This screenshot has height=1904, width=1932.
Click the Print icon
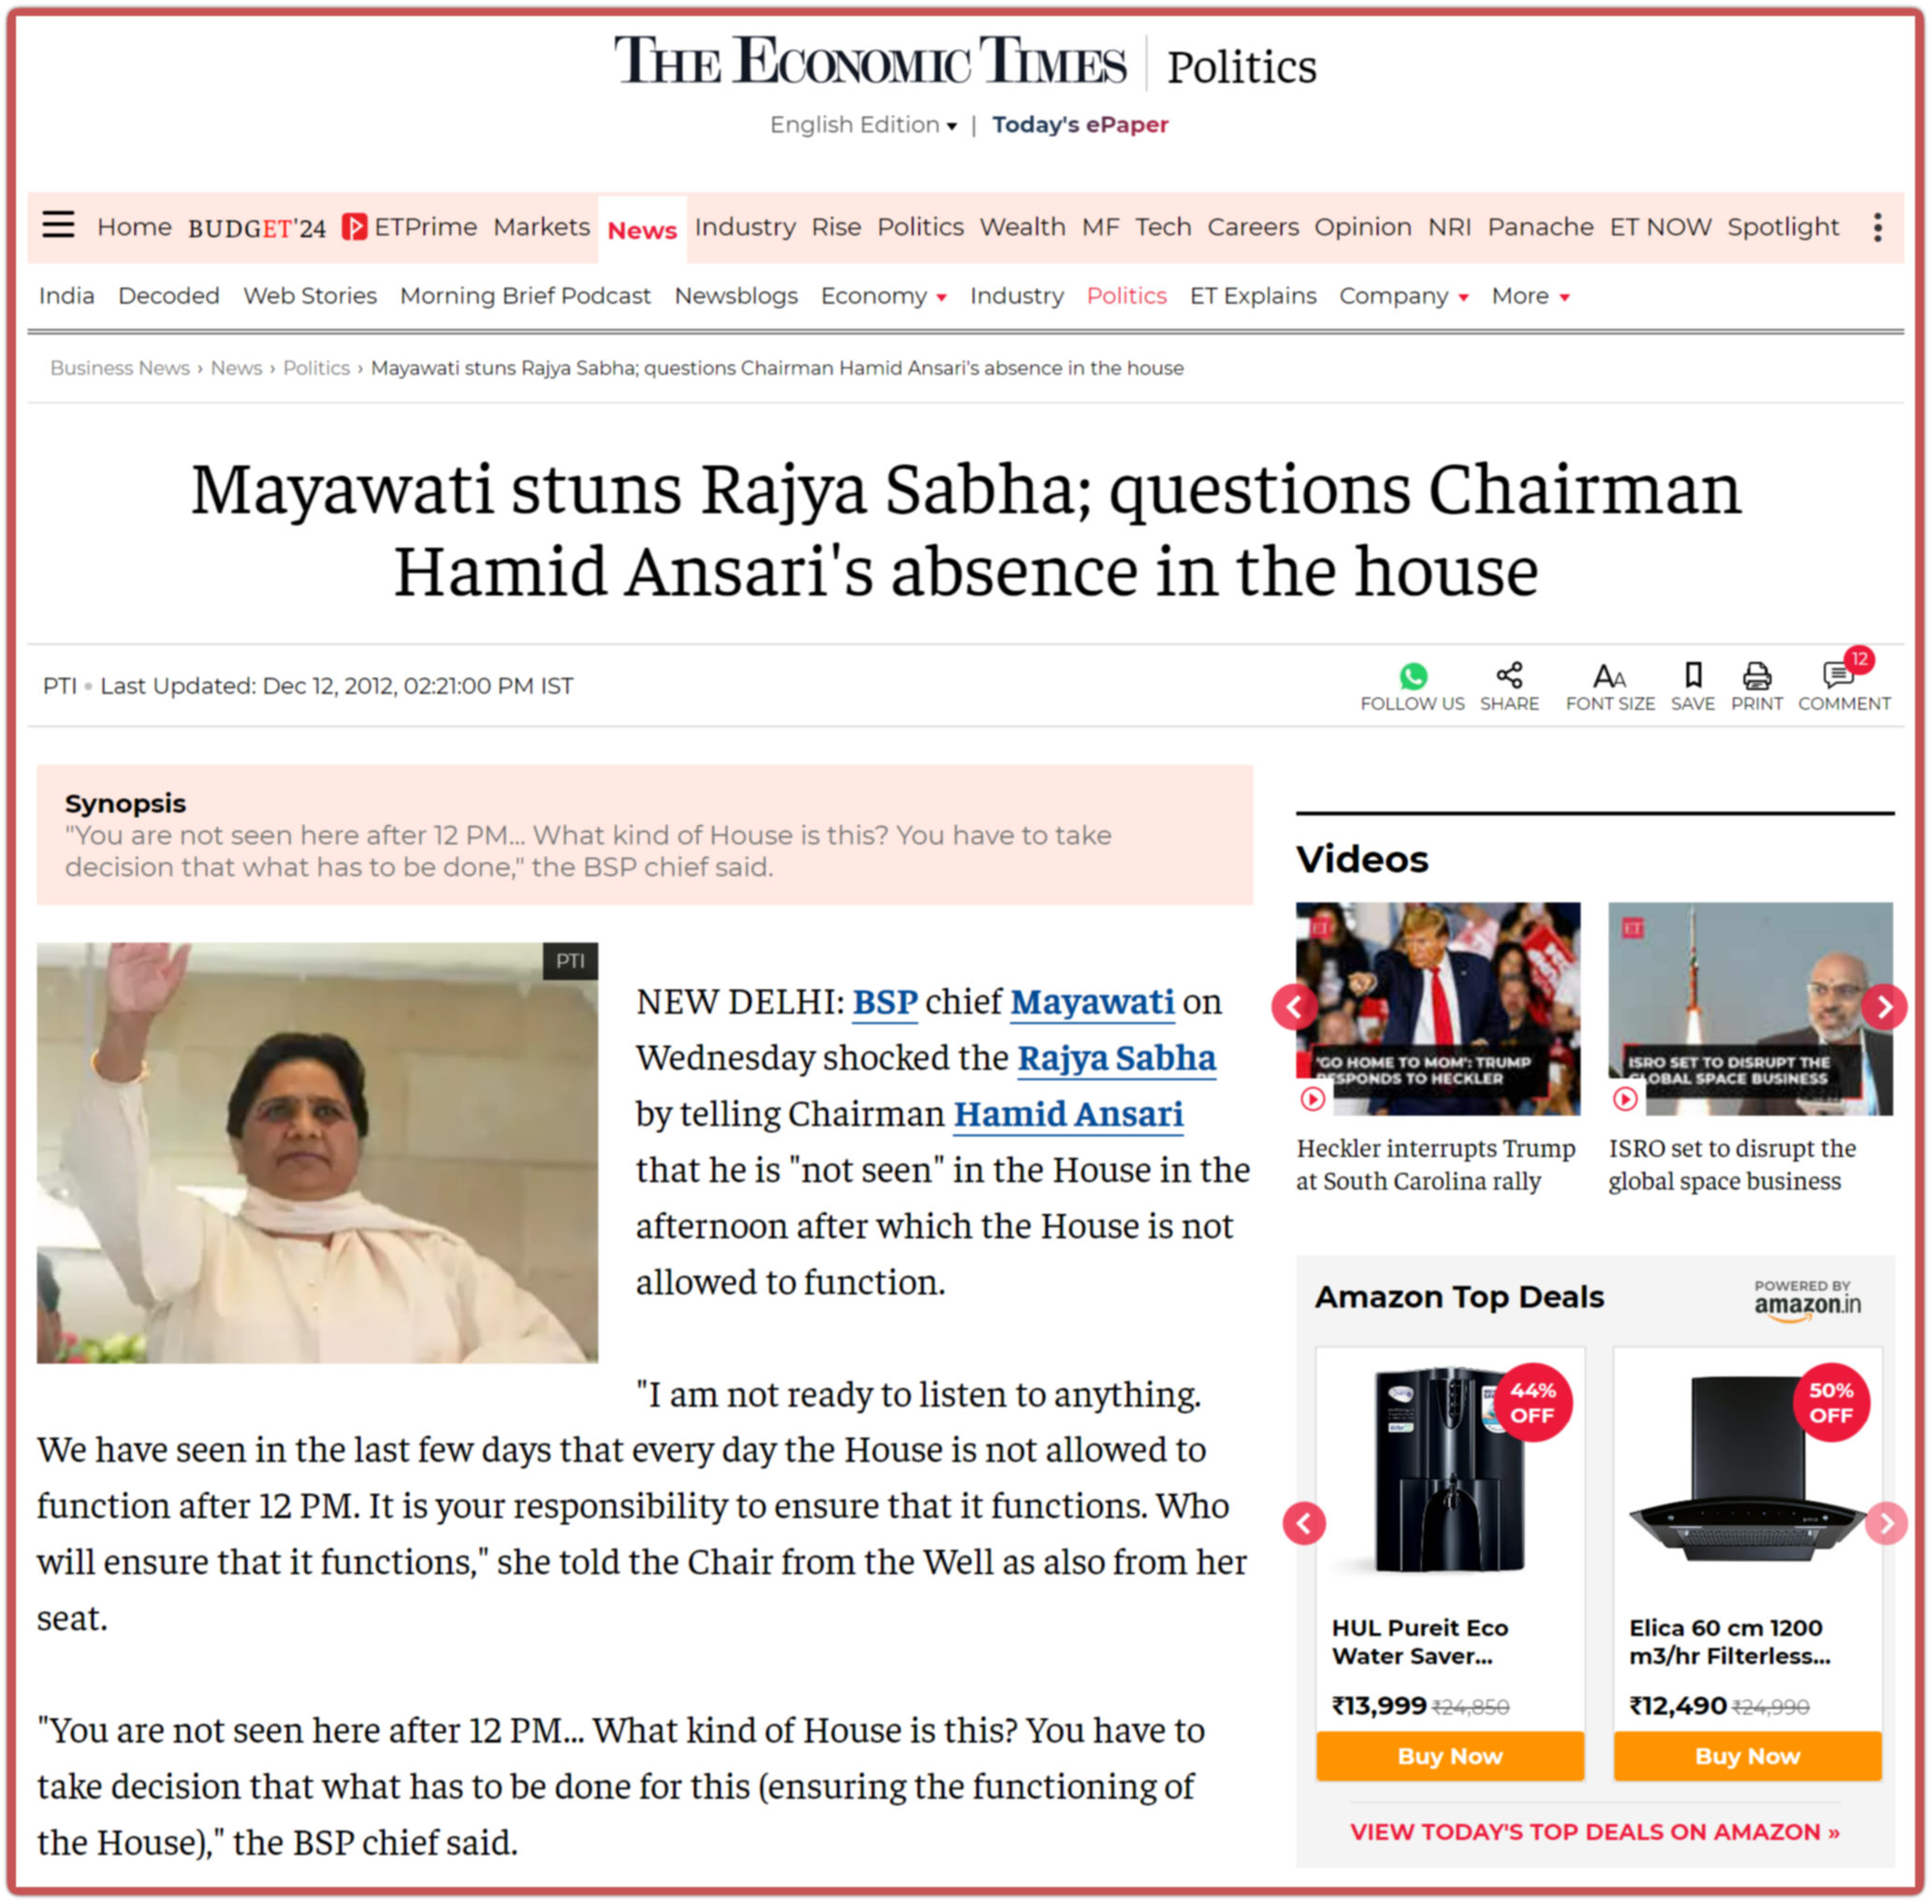coord(1757,677)
